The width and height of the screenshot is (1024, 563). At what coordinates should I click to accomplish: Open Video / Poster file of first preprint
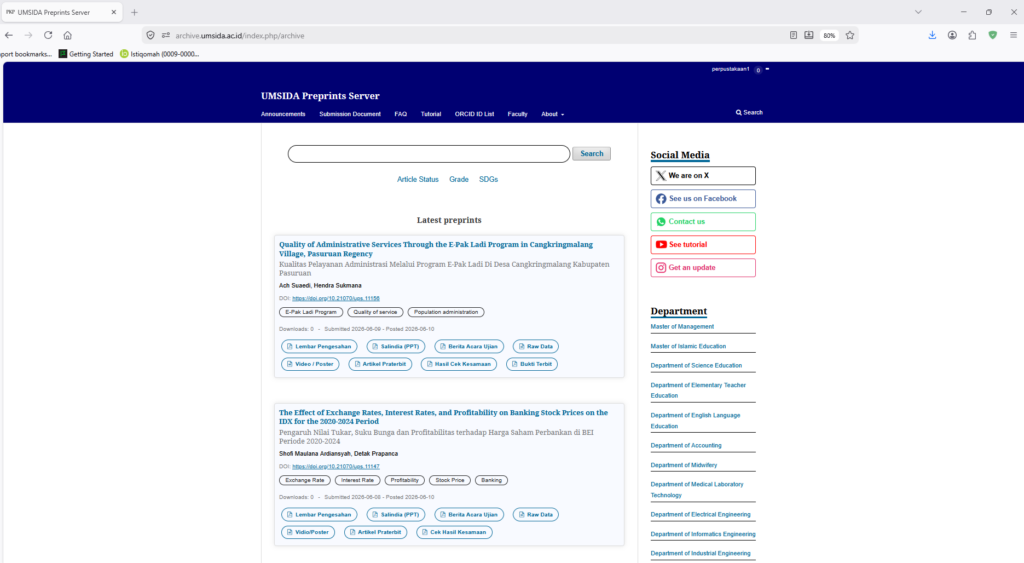310,364
